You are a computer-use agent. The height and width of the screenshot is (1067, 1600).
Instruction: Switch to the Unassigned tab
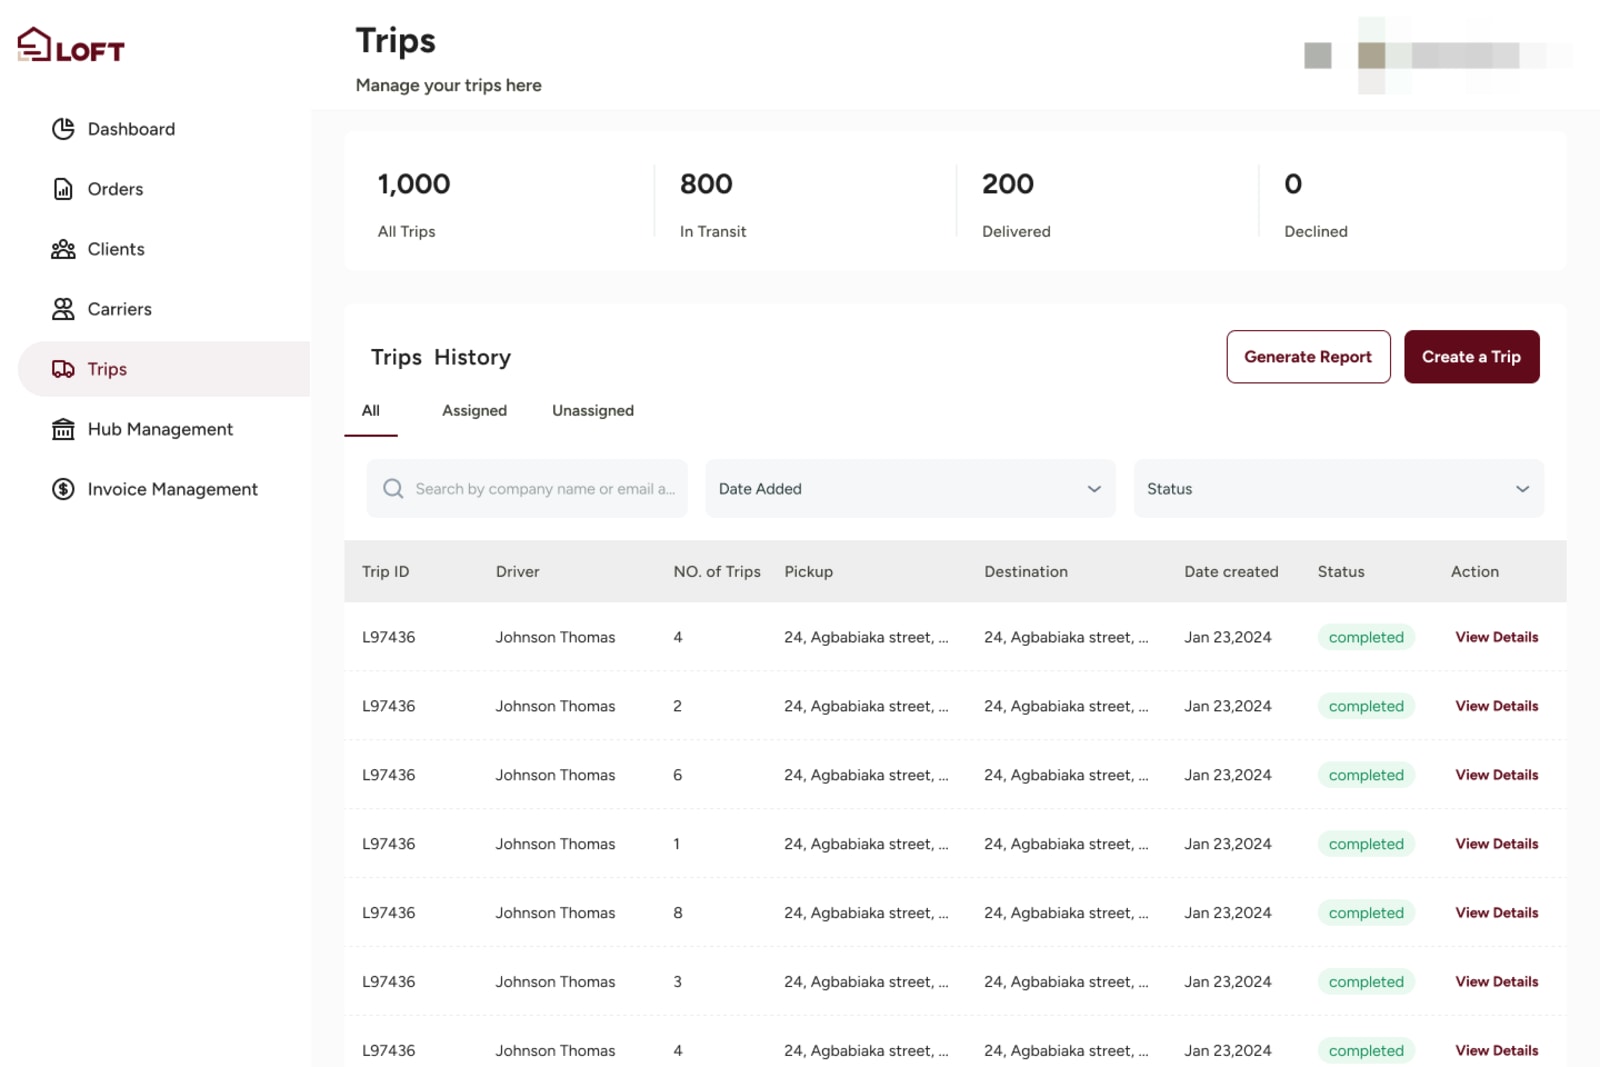[x=593, y=411]
